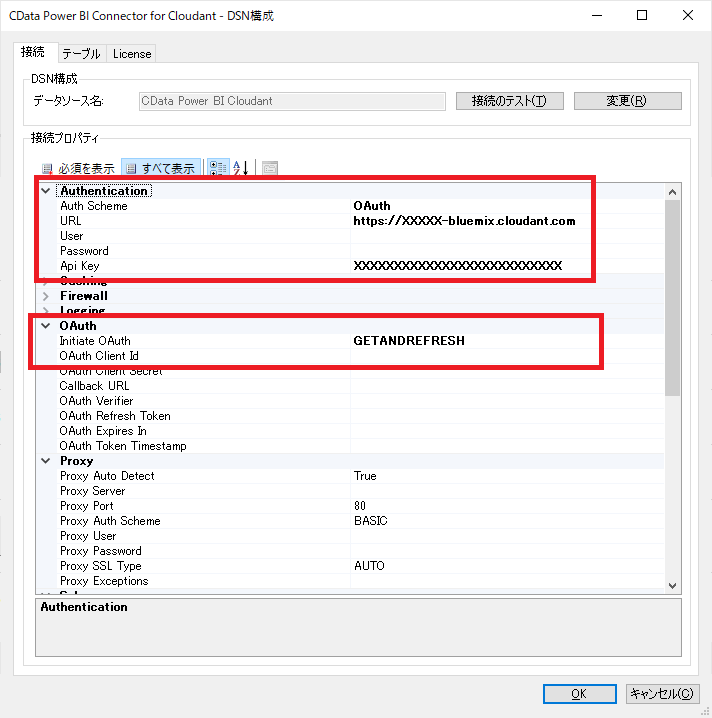Minimize the DSN構成 window

[x=597, y=15]
